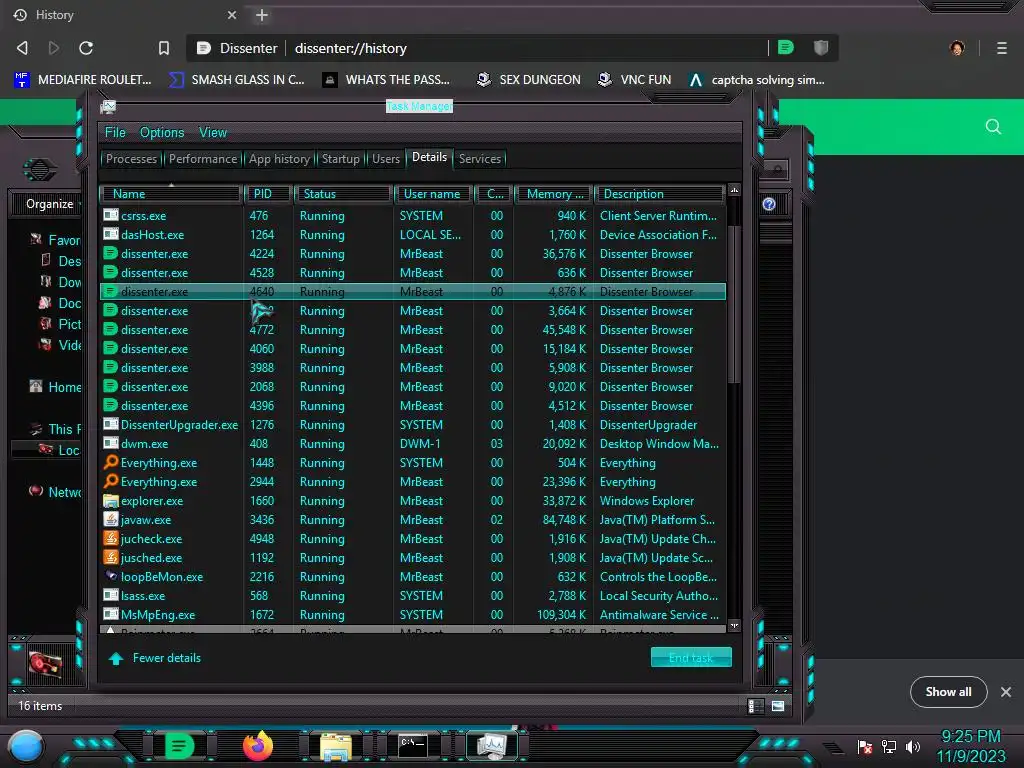Switch Explorer to large icons view

[x=778, y=706]
